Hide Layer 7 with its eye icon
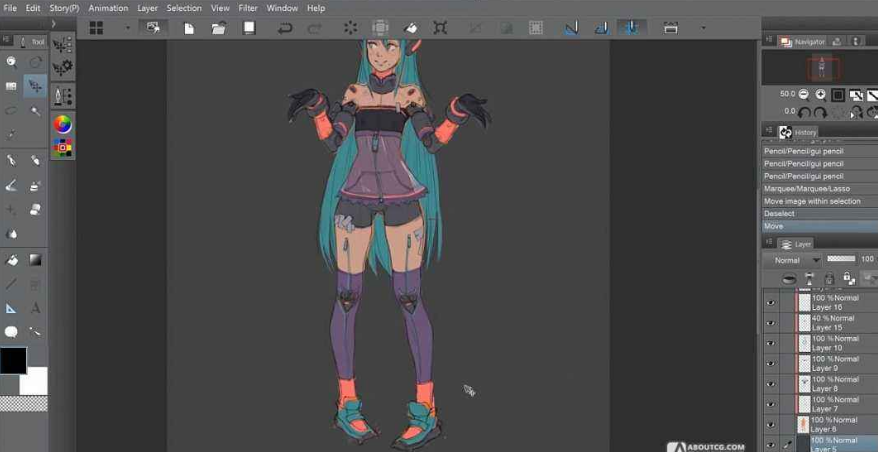The width and height of the screenshot is (878, 452). tap(770, 404)
